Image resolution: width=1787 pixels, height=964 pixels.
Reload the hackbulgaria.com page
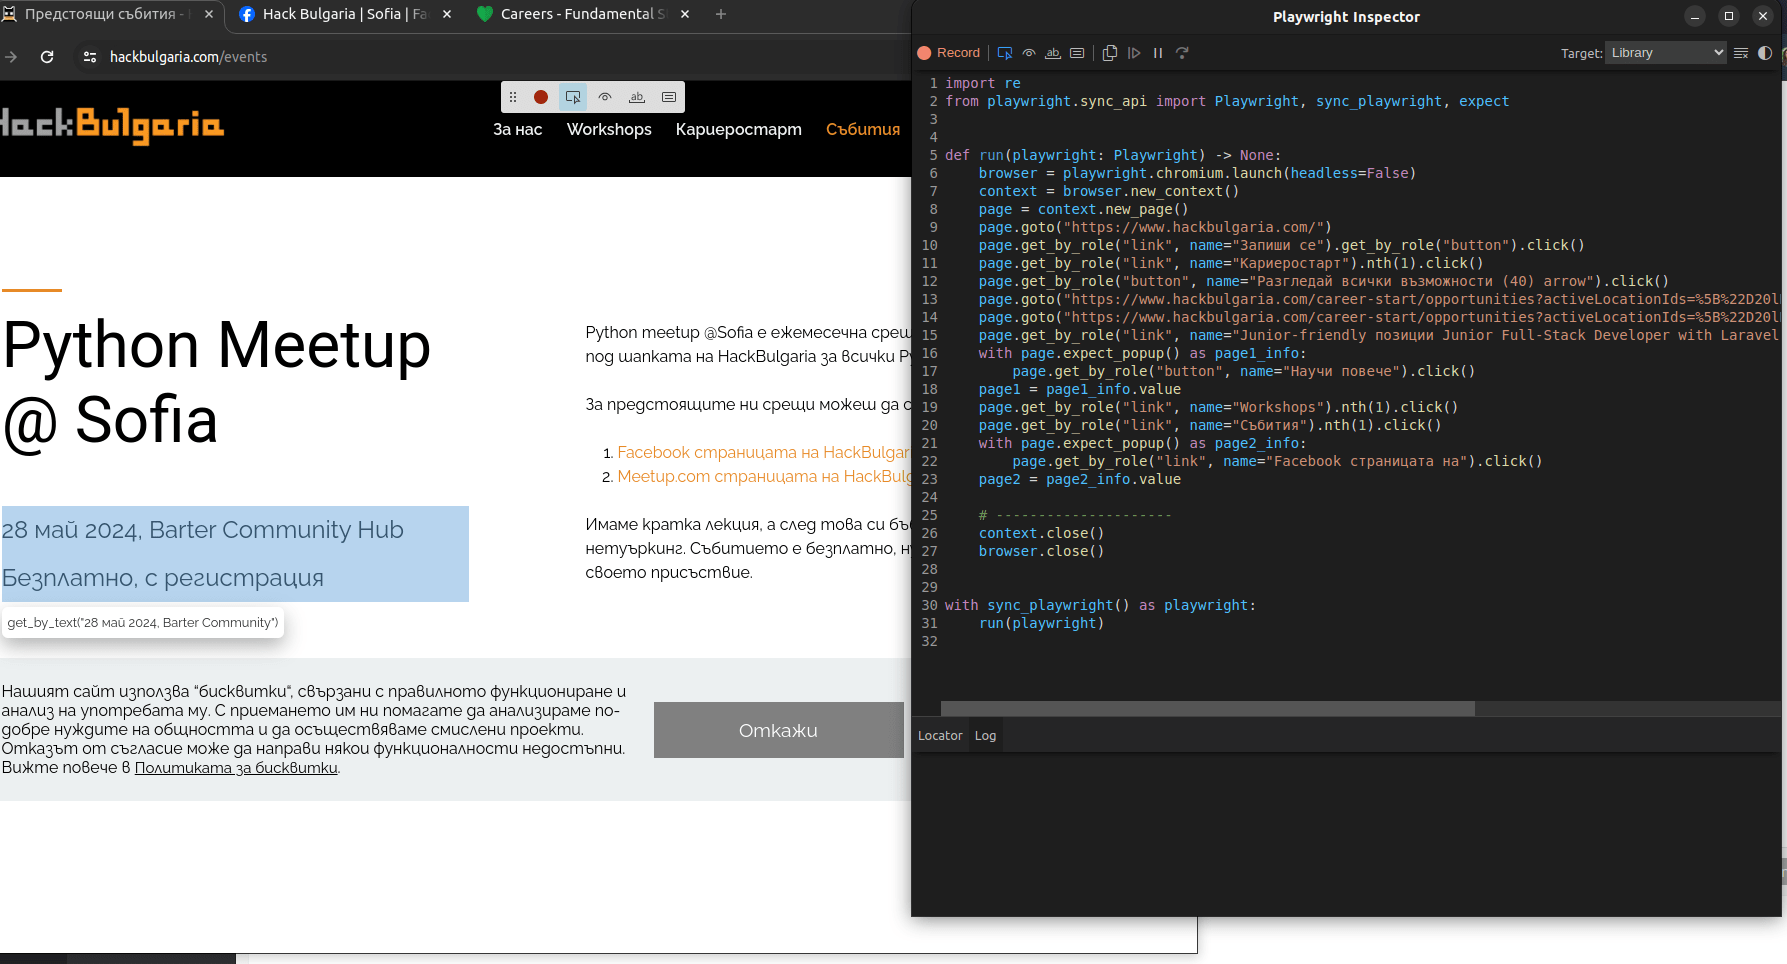47,57
